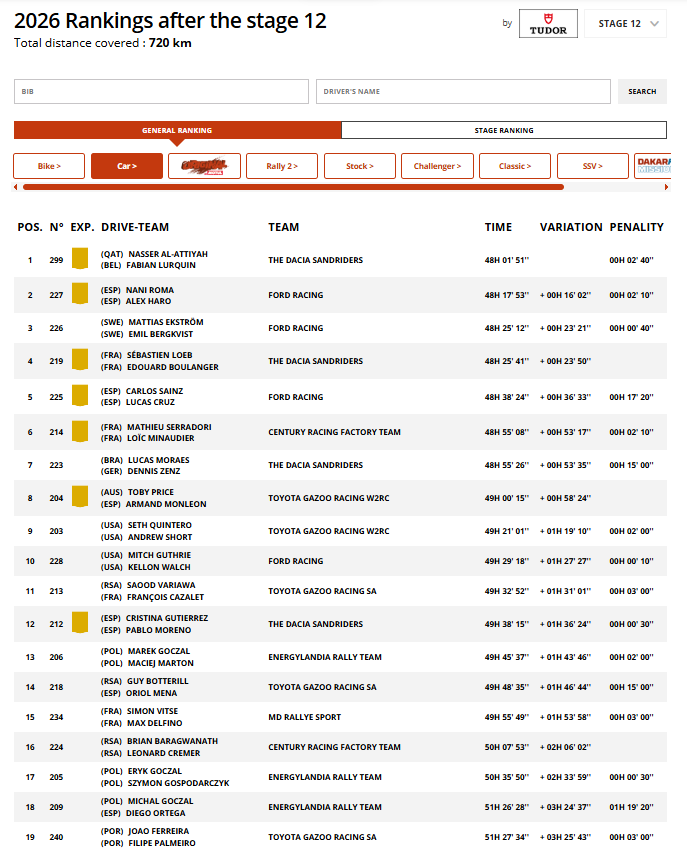Focus the BIB input field

coord(161,92)
